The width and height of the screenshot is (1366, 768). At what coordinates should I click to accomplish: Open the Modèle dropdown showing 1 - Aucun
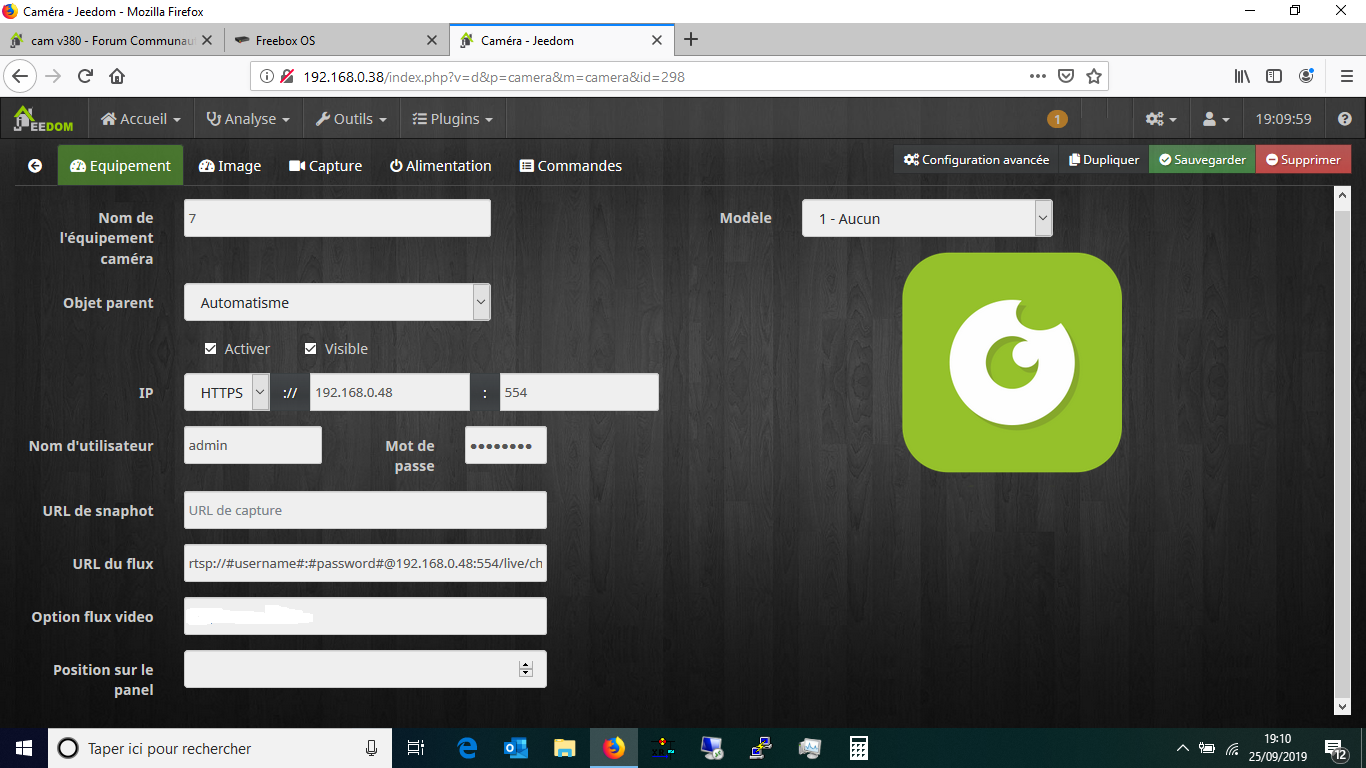pyautogui.click(x=927, y=218)
